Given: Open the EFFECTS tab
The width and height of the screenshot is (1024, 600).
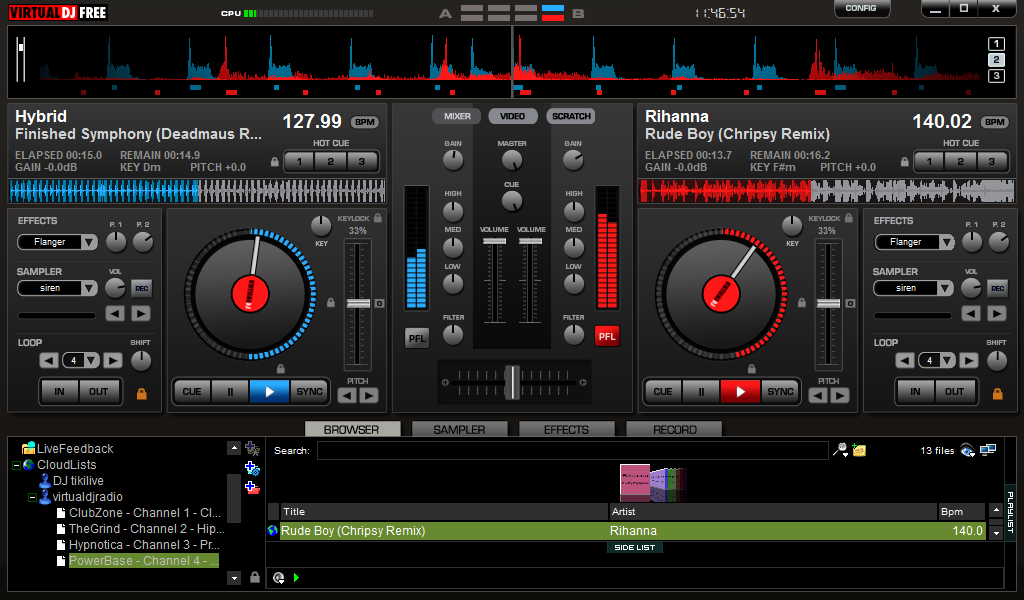Looking at the screenshot, I should click(x=566, y=430).
